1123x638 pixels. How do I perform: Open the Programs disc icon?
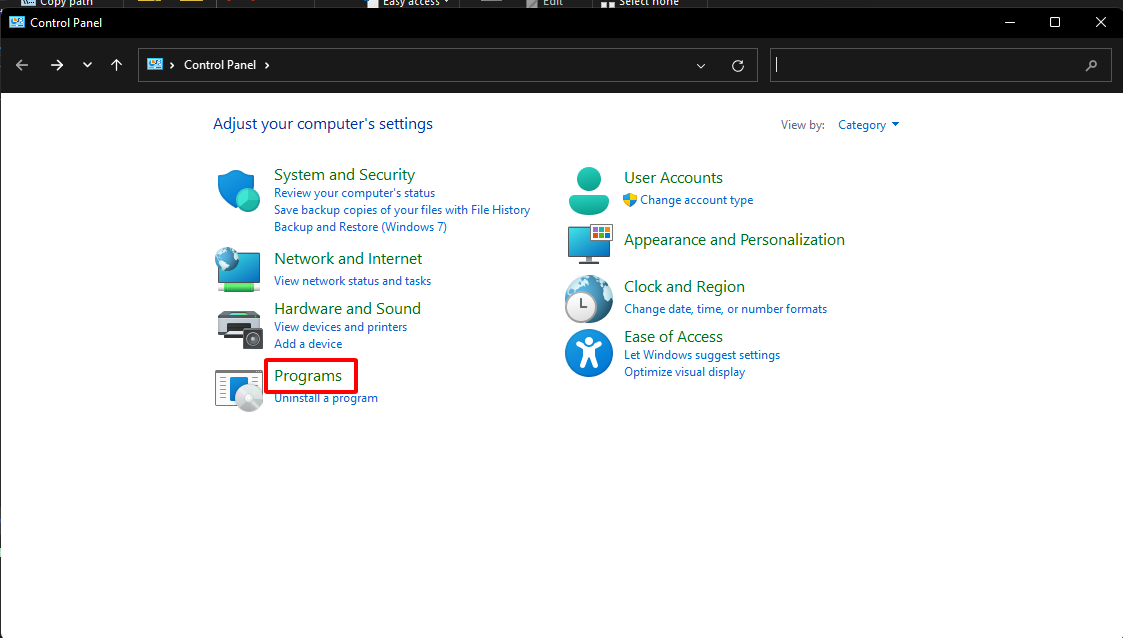(x=238, y=390)
